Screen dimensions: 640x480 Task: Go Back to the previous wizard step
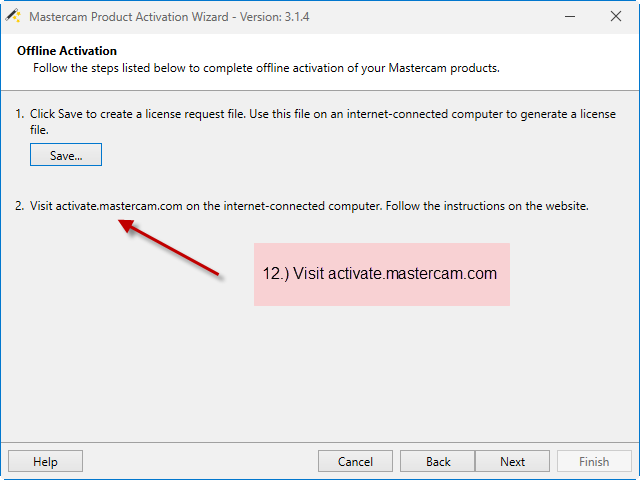pos(438,462)
